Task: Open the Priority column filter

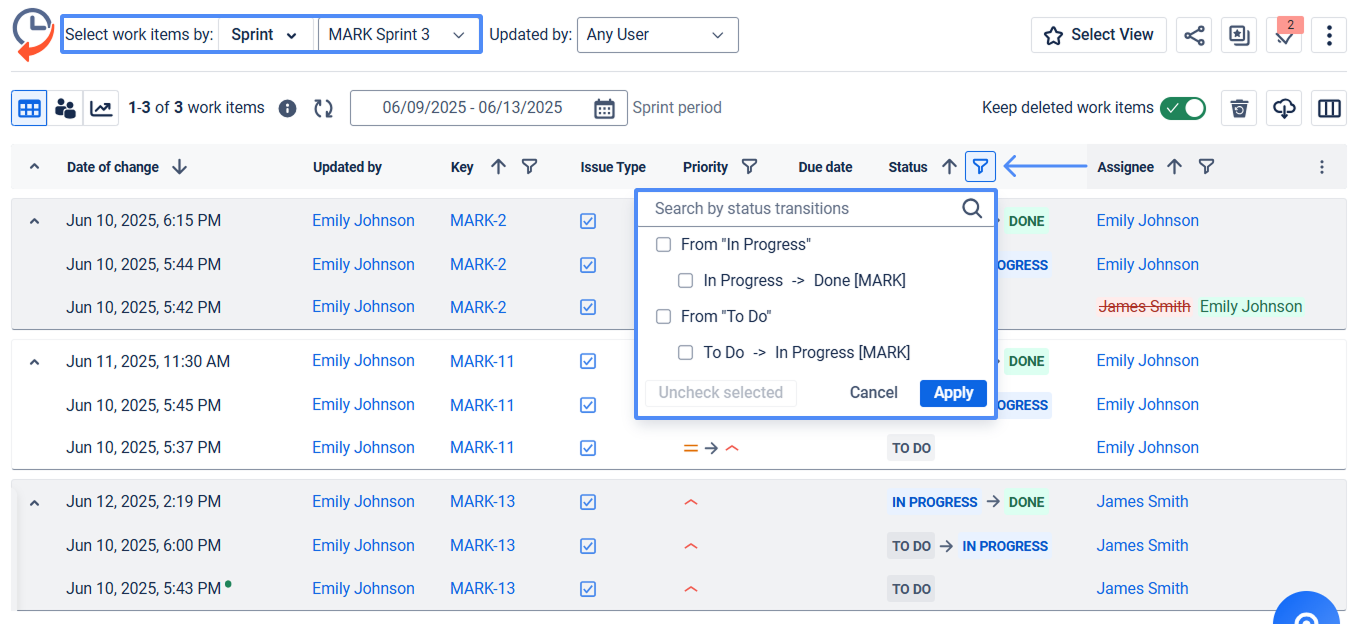Action: point(748,167)
